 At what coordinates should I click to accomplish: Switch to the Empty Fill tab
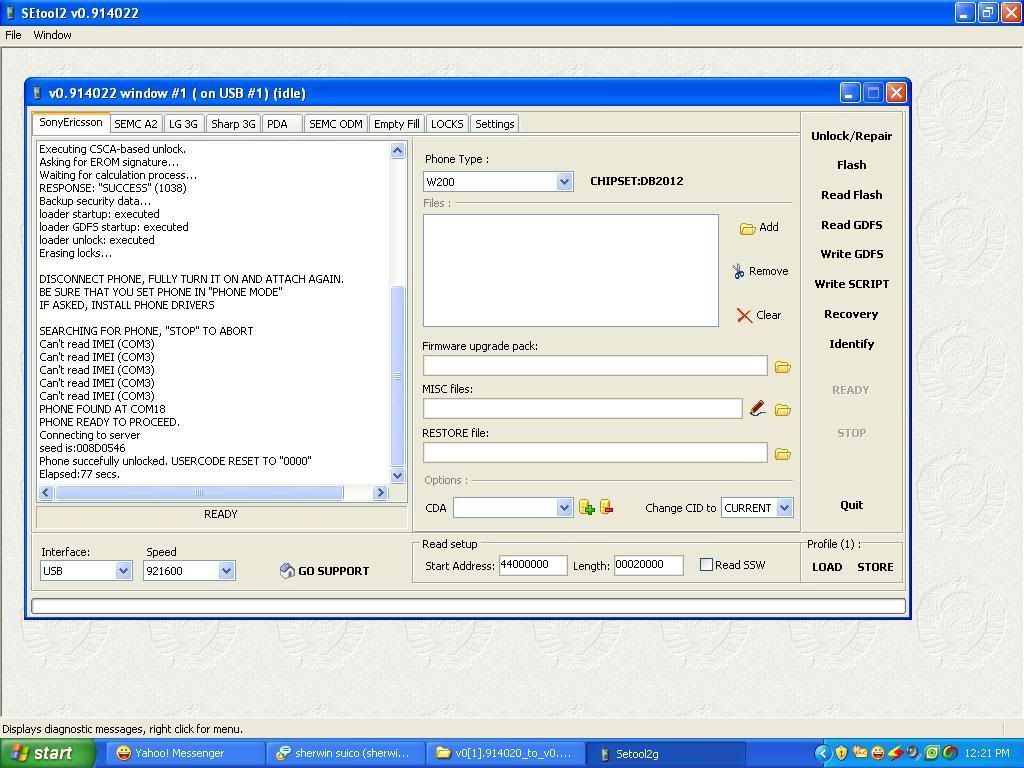396,124
